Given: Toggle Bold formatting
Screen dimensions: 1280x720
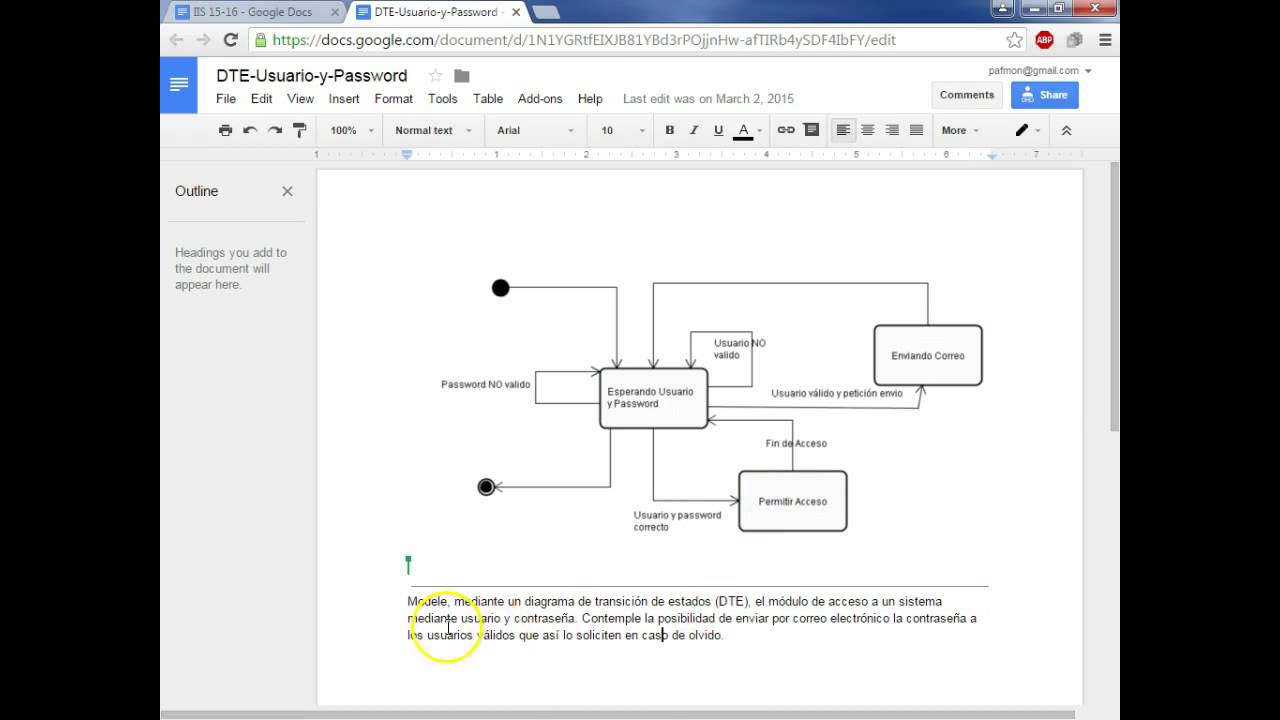Looking at the screenshot, I should (670, 130).
